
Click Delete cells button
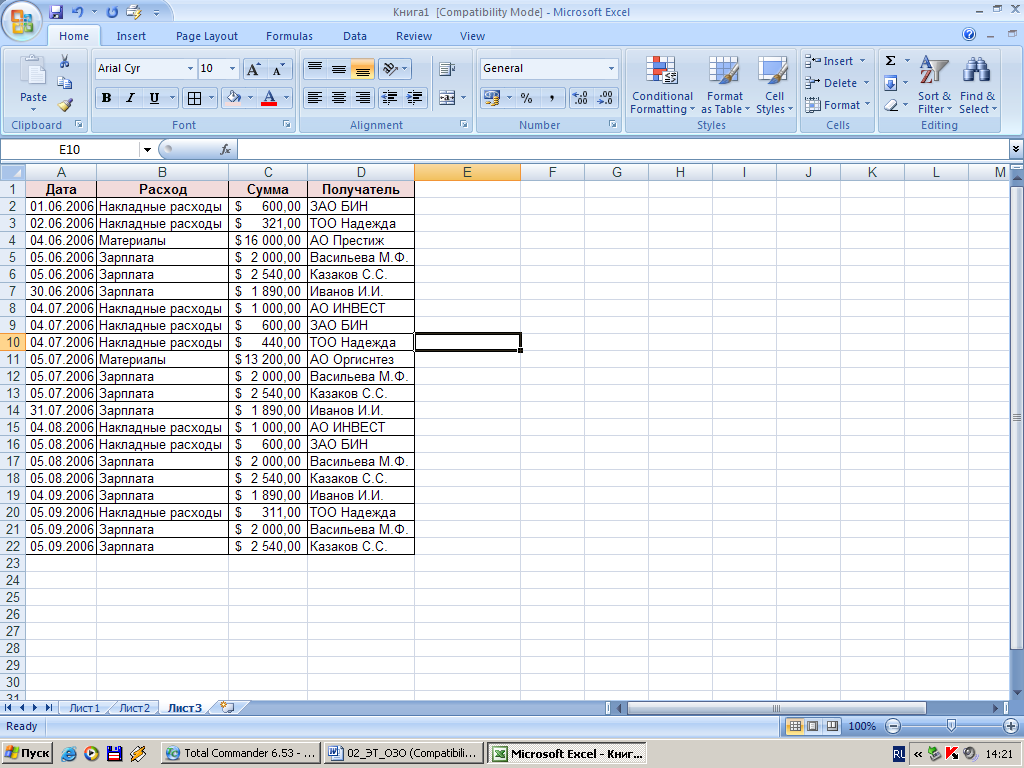click(x=838, y=83)
